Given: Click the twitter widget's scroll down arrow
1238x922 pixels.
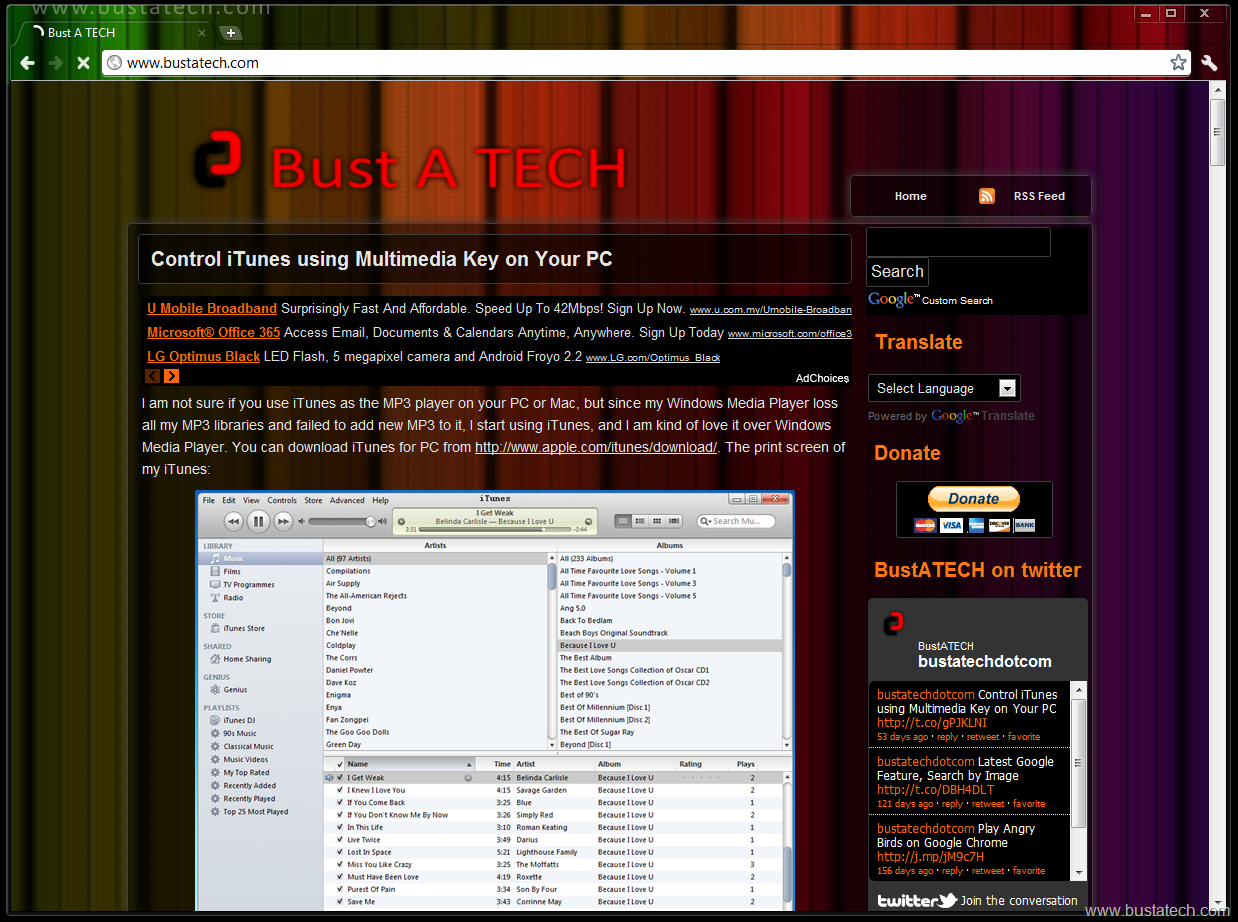Looking at the screenshot, I should pyautogui.click(x=1079, y=872).
